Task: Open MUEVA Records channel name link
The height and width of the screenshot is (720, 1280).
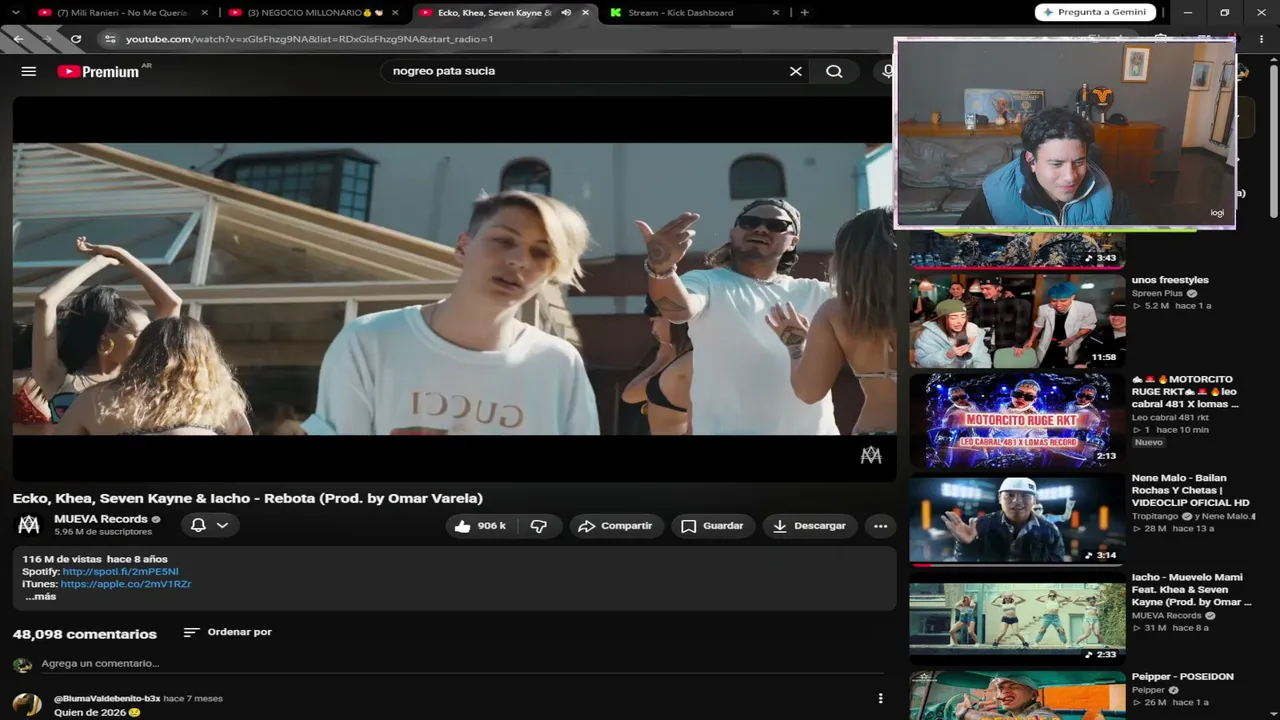Action: 101,519
